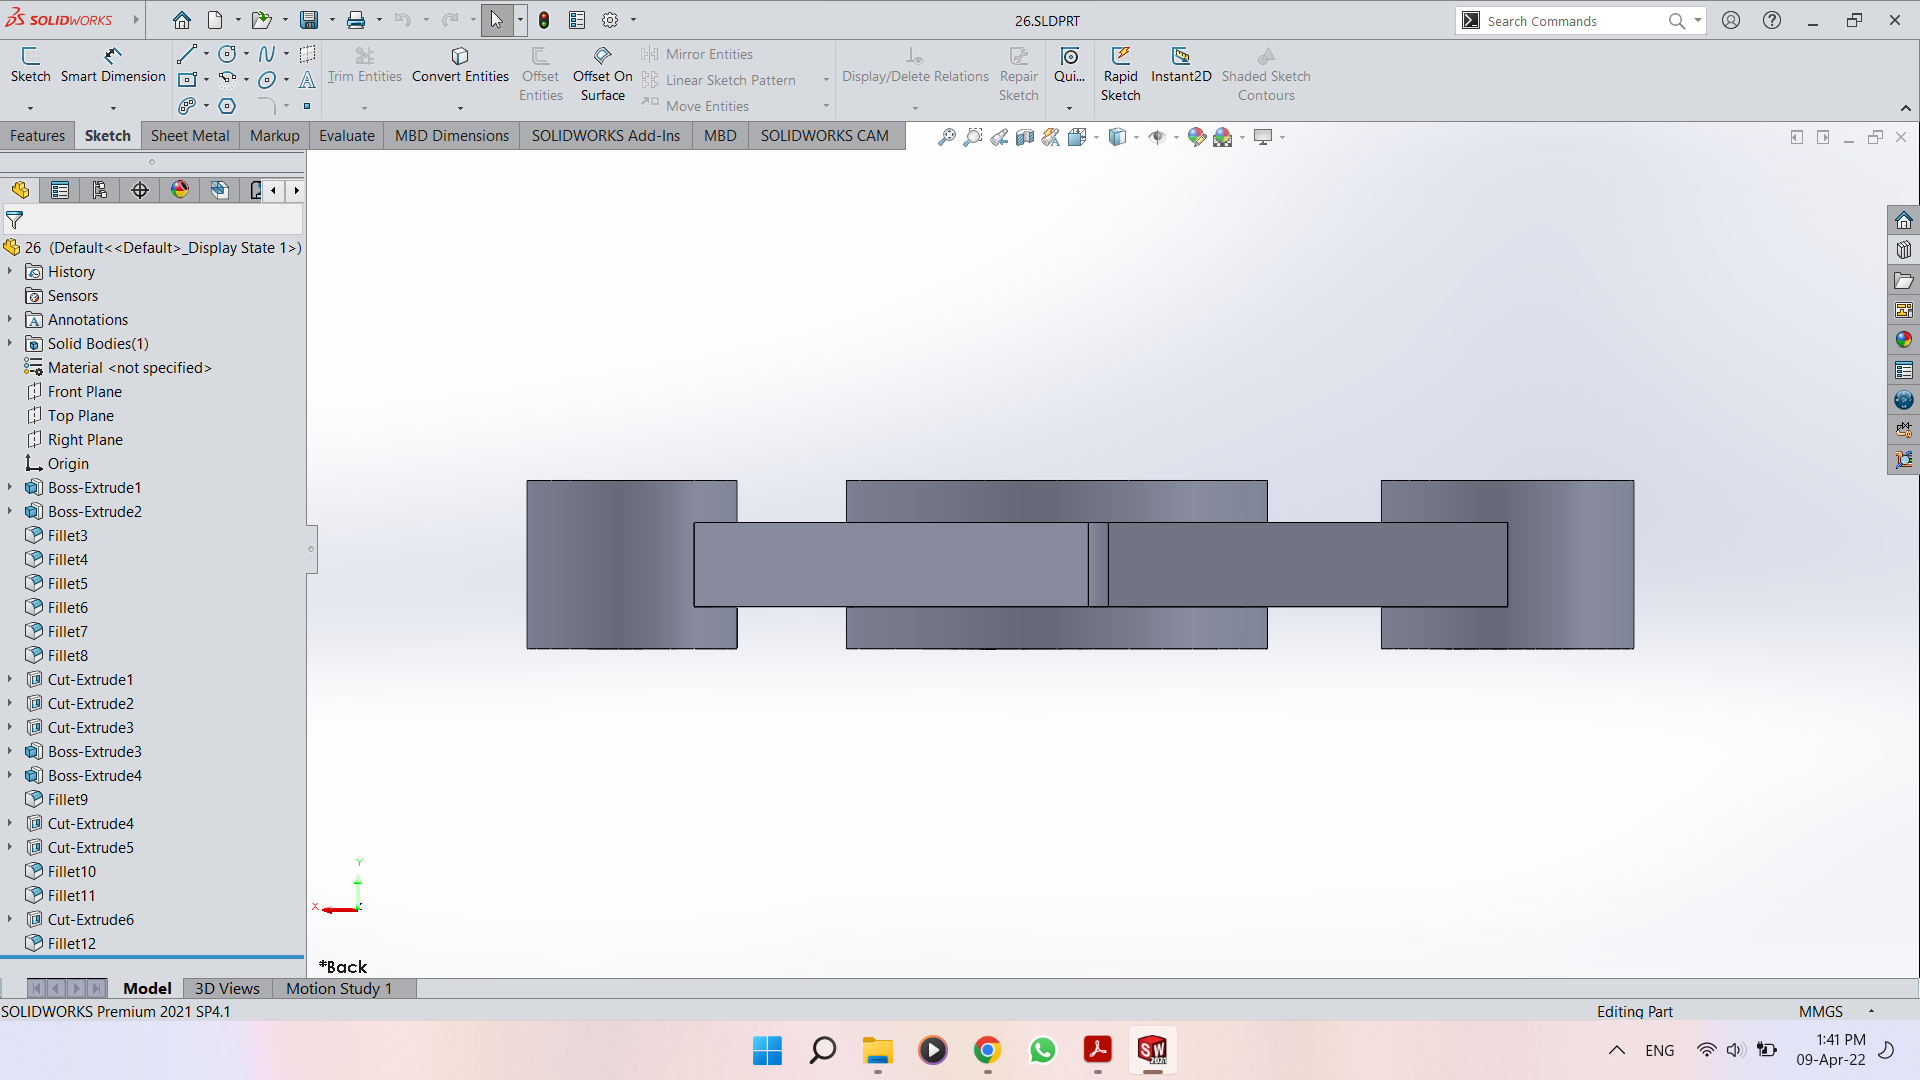The image size is (1920, 1080).
Task: Switch to the Evaluate tab
Action: (x=346, y=136)
